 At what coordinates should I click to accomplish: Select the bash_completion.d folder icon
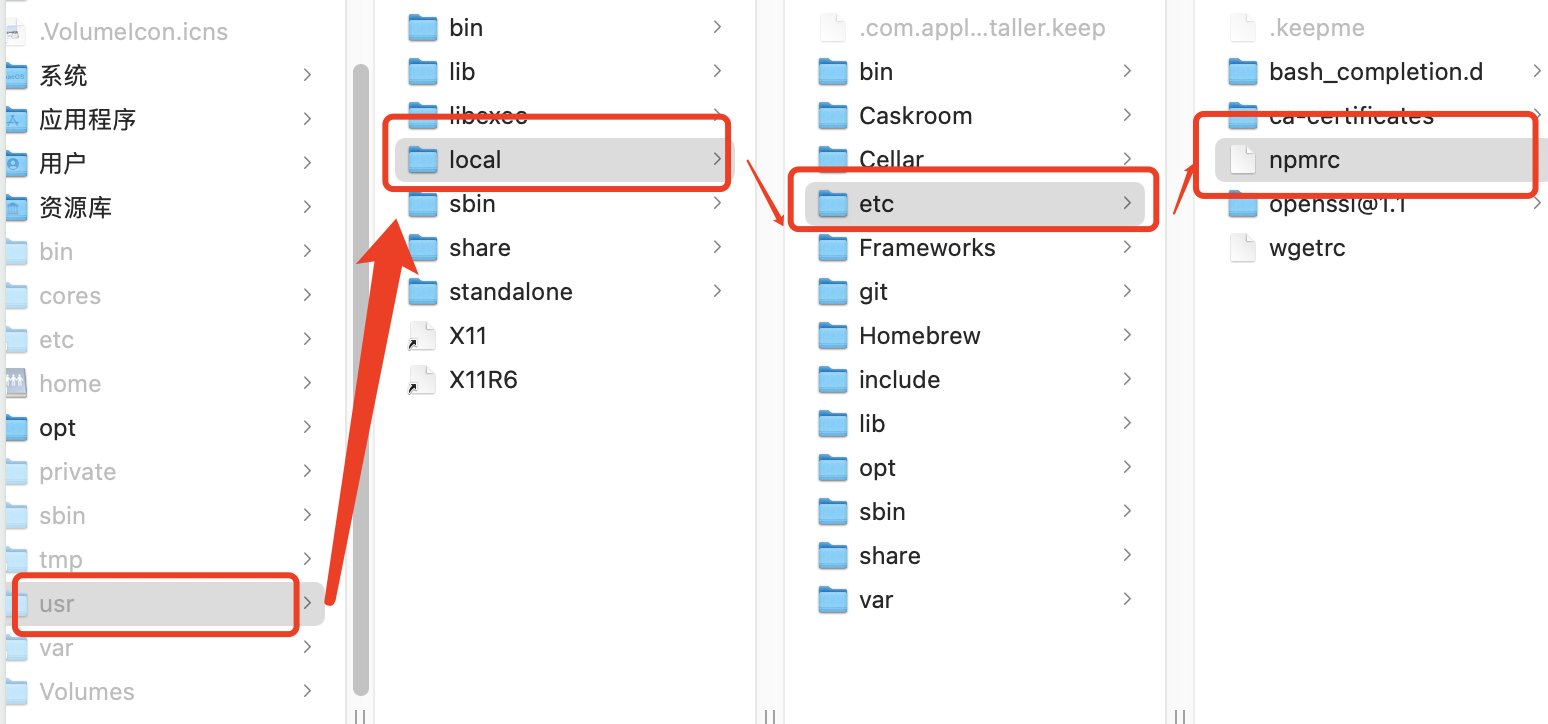point(1243,71)
